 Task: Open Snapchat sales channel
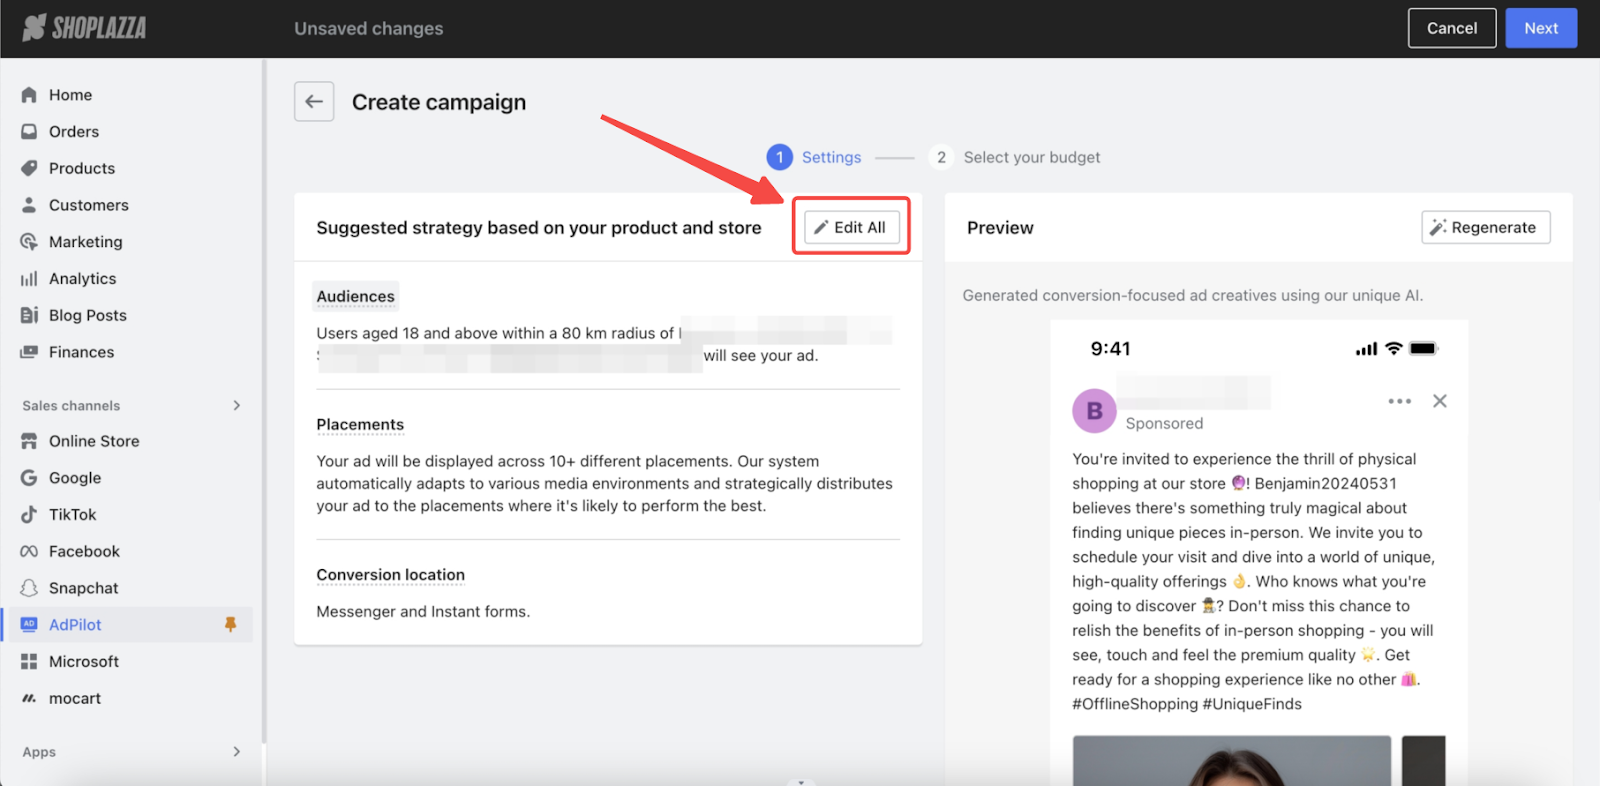(83, 588)
